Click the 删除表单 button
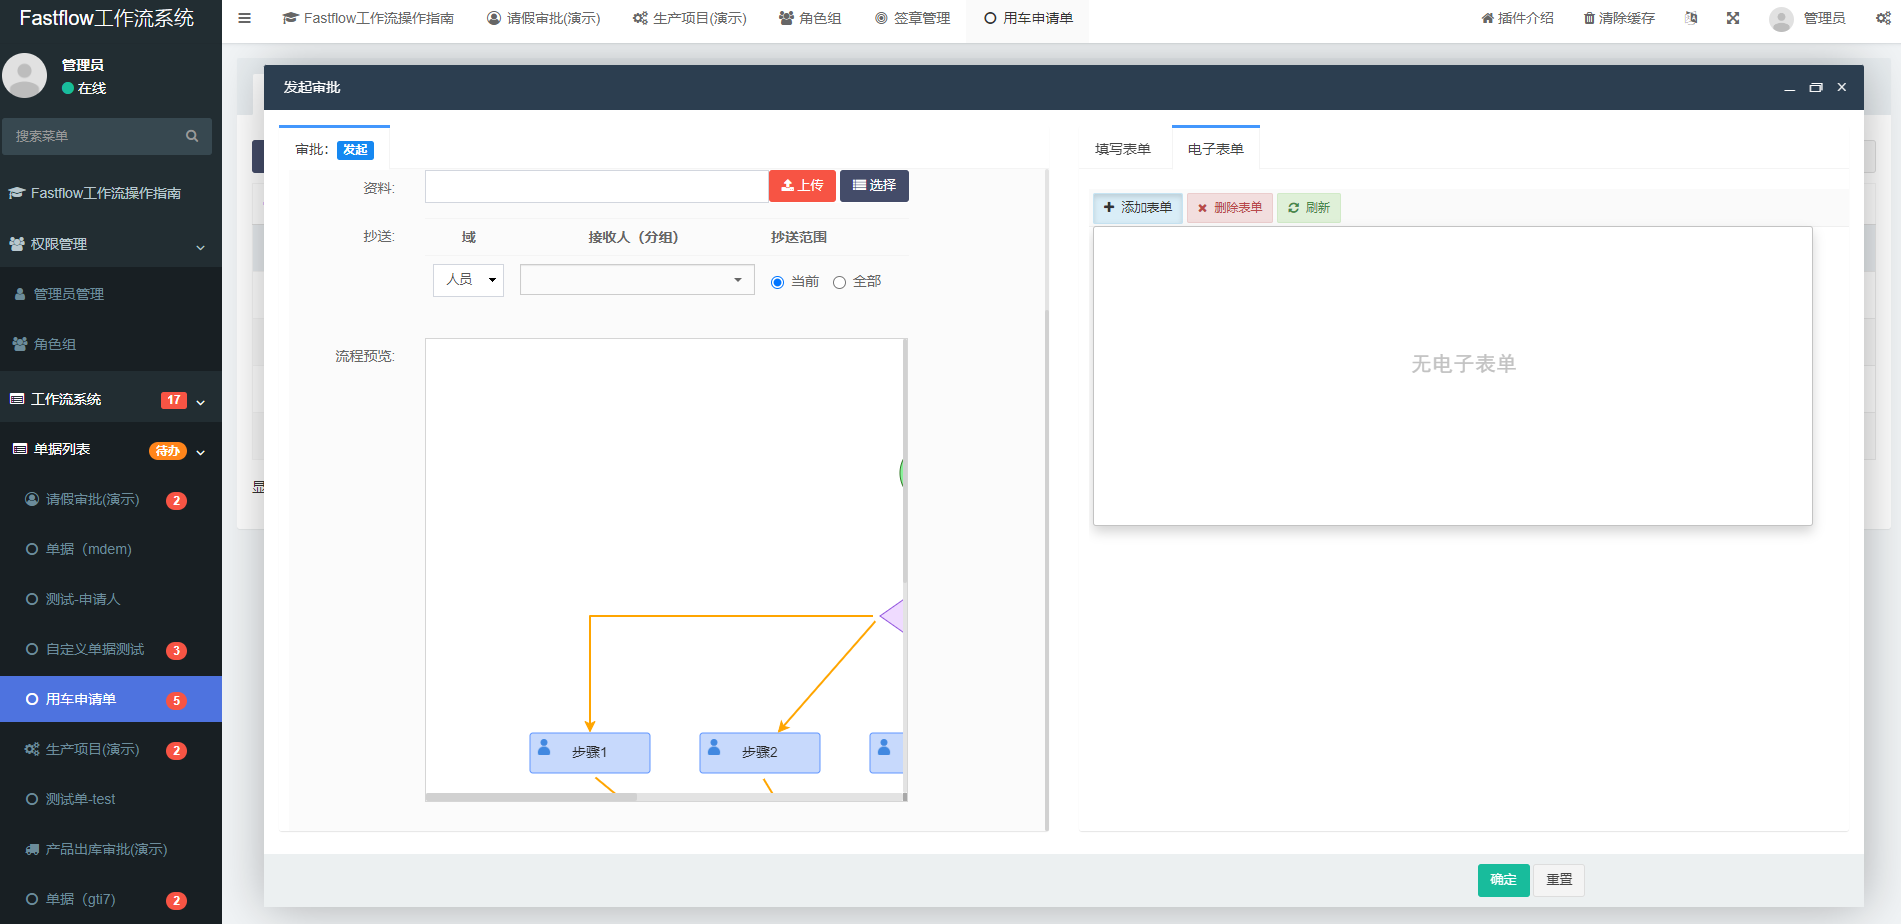The image size is (1901, 924). [1230, 208]
